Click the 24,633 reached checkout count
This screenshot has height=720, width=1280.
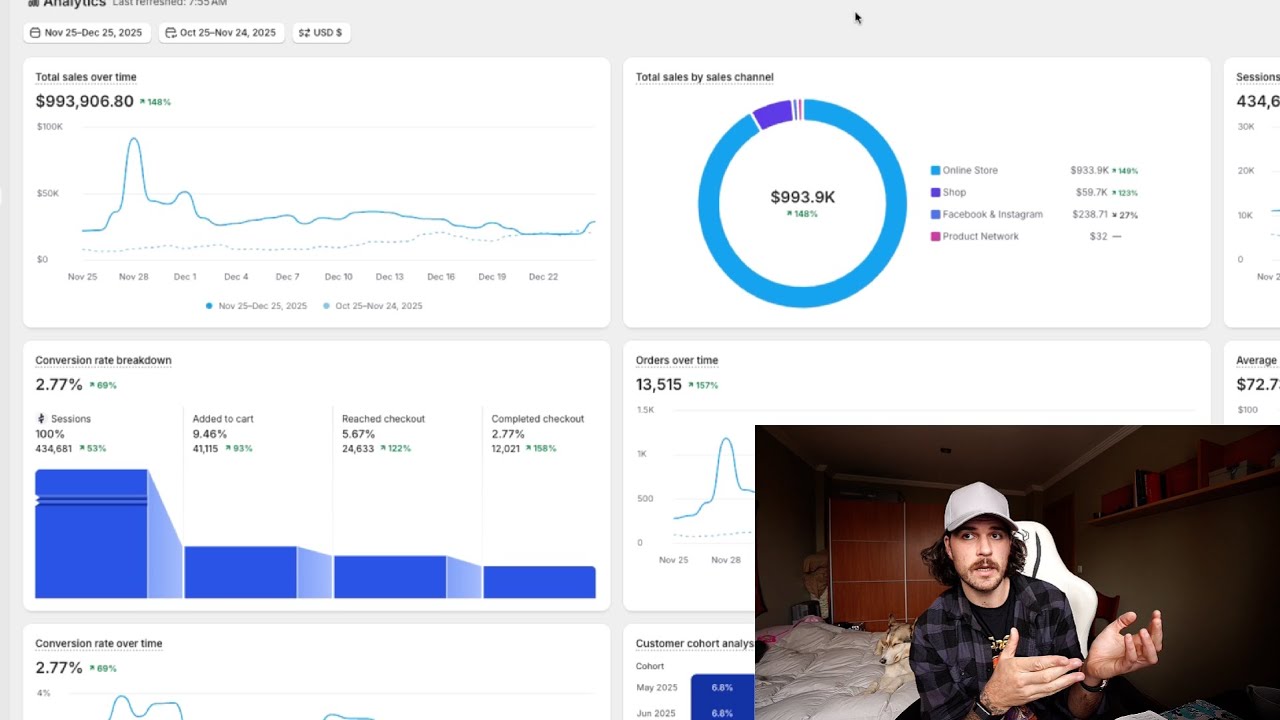tap(358, 449)
